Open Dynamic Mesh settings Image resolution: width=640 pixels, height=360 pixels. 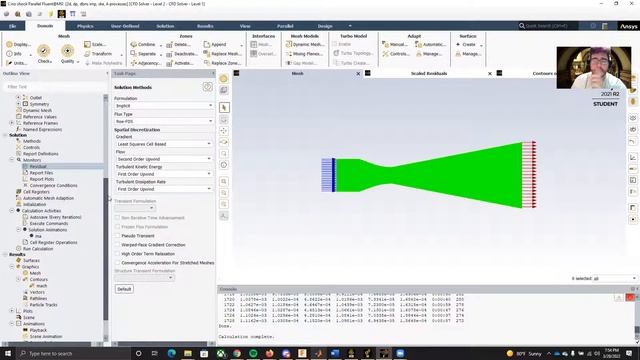tap(305, 44)
